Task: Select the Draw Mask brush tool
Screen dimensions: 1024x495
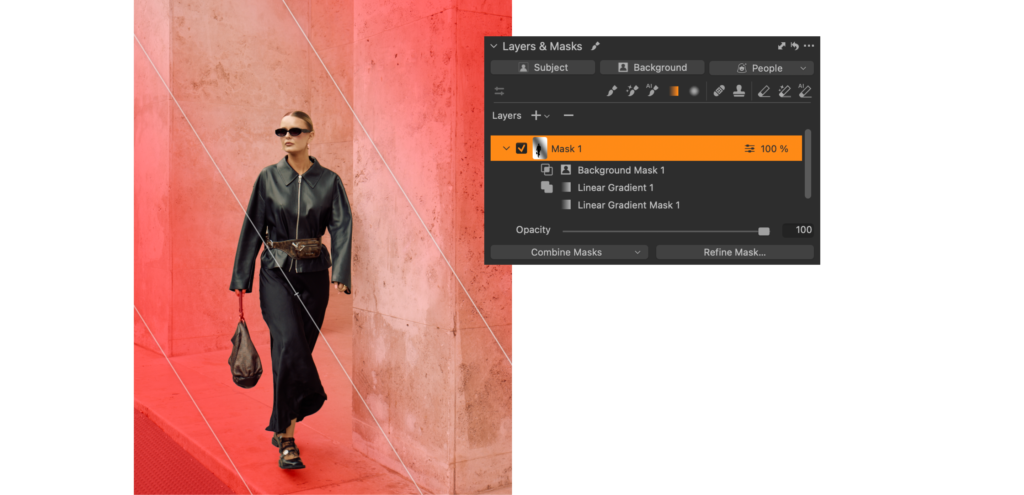Action: click(x=612, y=91)
